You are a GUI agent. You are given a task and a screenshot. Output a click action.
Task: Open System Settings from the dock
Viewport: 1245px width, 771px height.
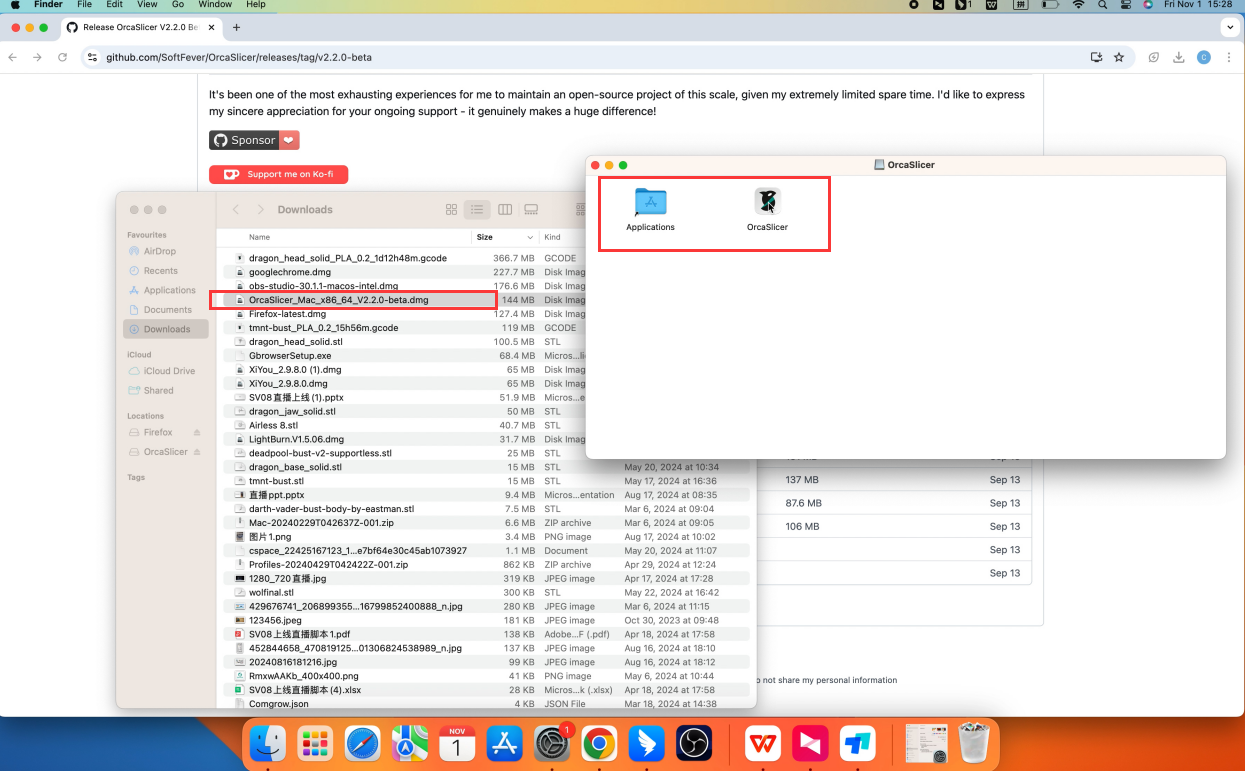(x=552, y=743)
